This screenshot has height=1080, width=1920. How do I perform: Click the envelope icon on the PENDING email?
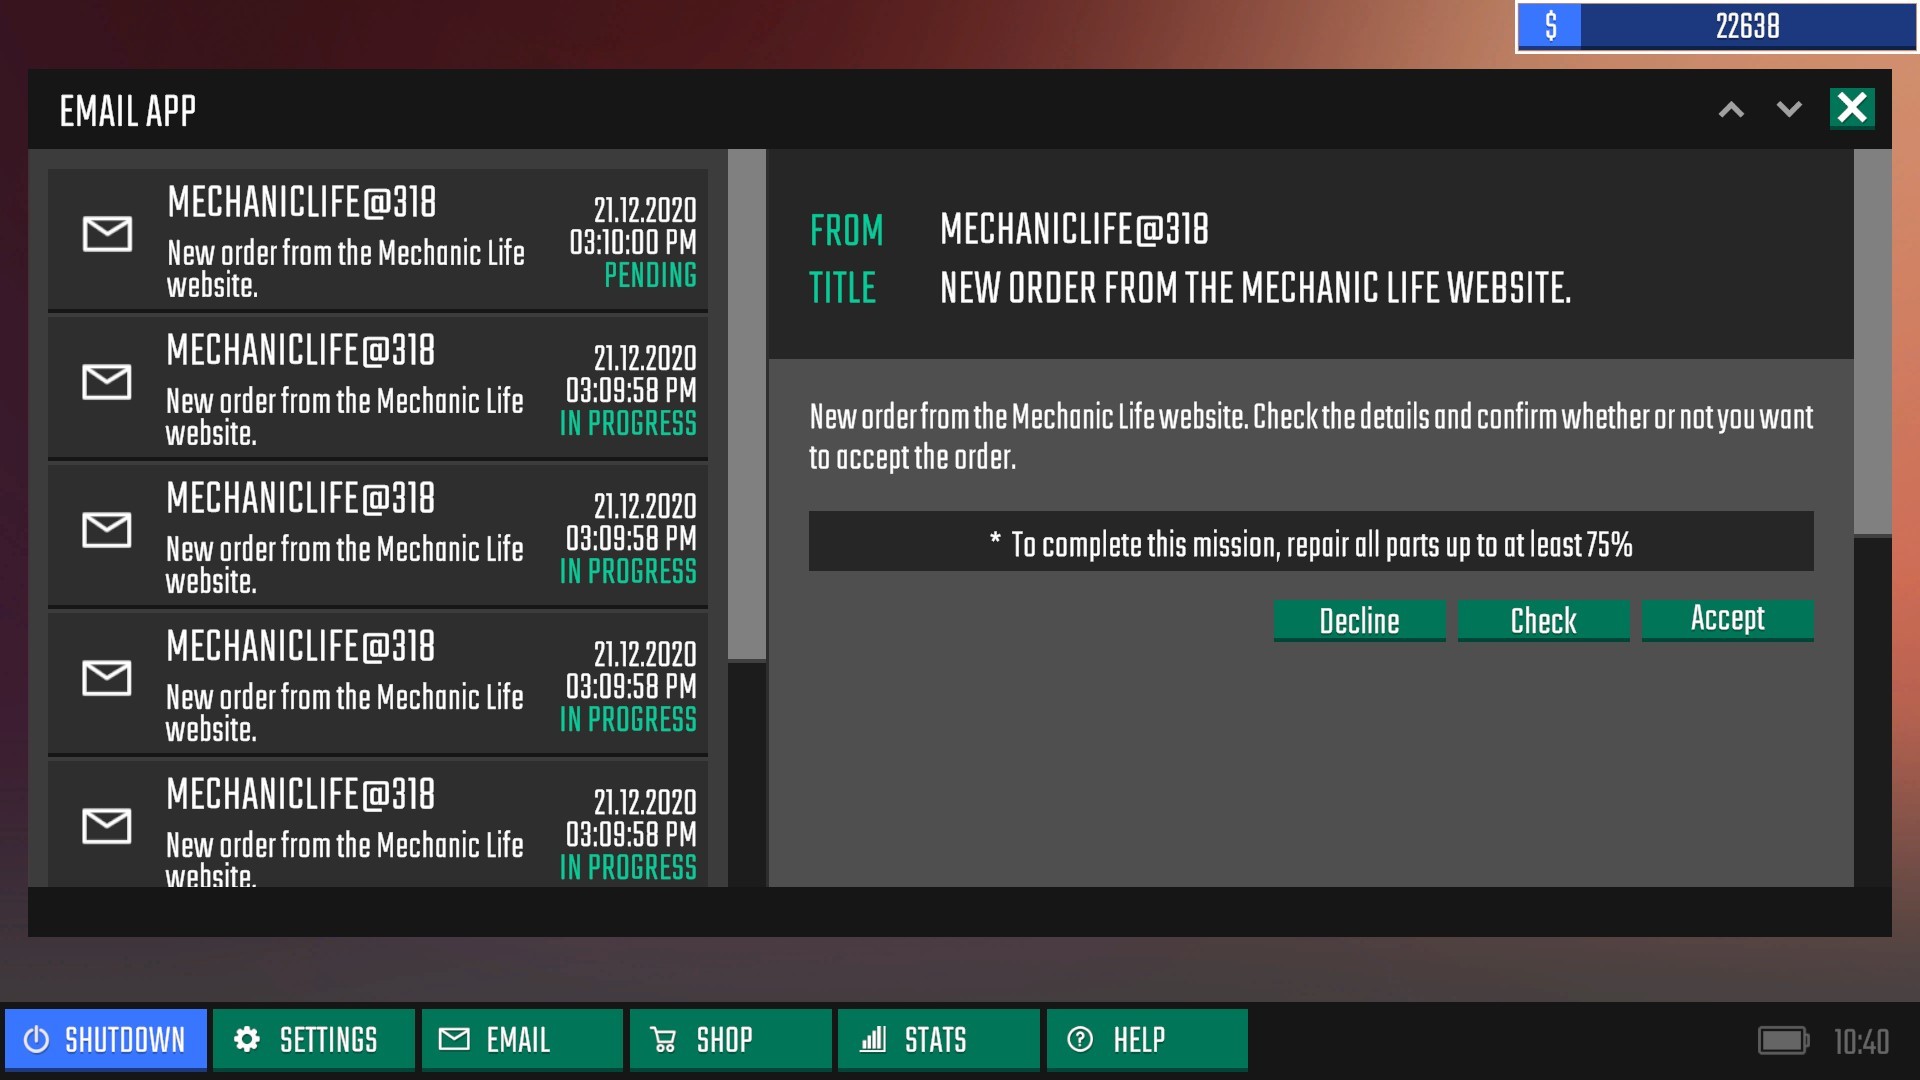106,234
